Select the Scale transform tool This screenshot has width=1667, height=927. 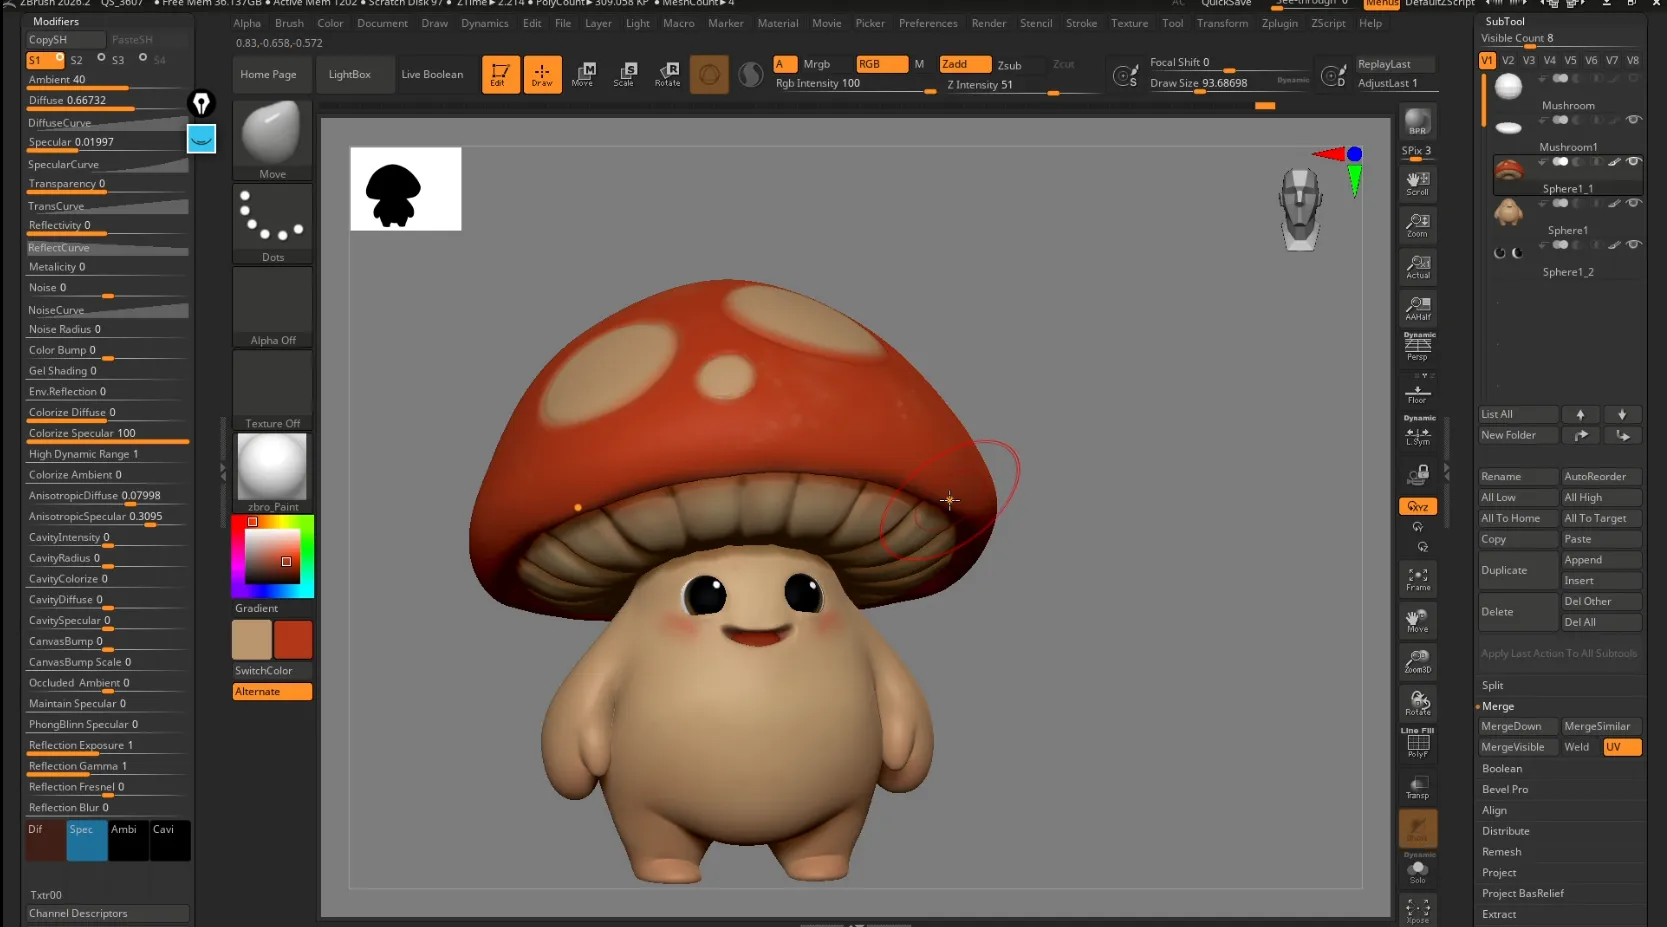point(625,74)
